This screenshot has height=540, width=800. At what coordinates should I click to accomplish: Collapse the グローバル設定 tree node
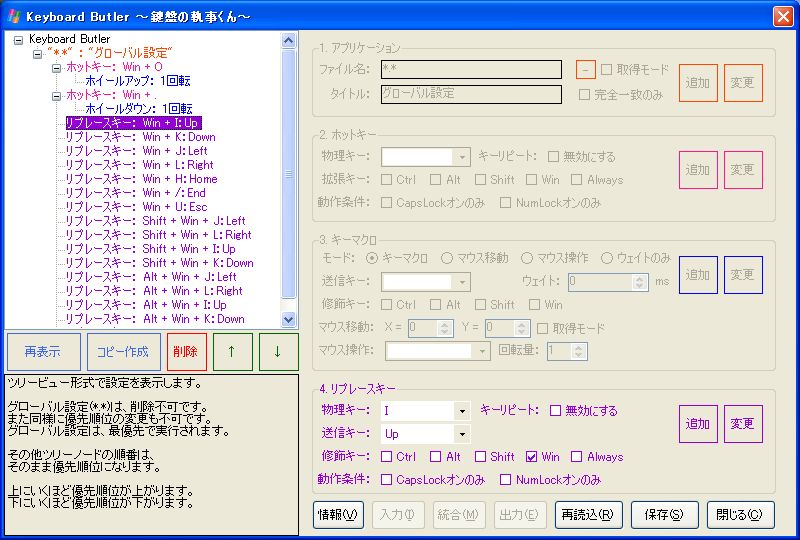coord(37,54)
